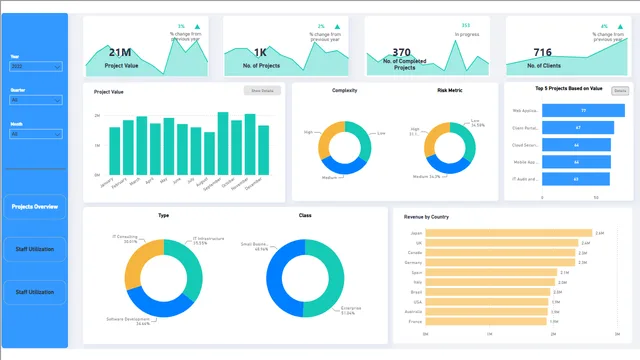Click up-triangle icon on No. of Clients card
This screenshot has height=360, width=640.
[x=620, y=27]
